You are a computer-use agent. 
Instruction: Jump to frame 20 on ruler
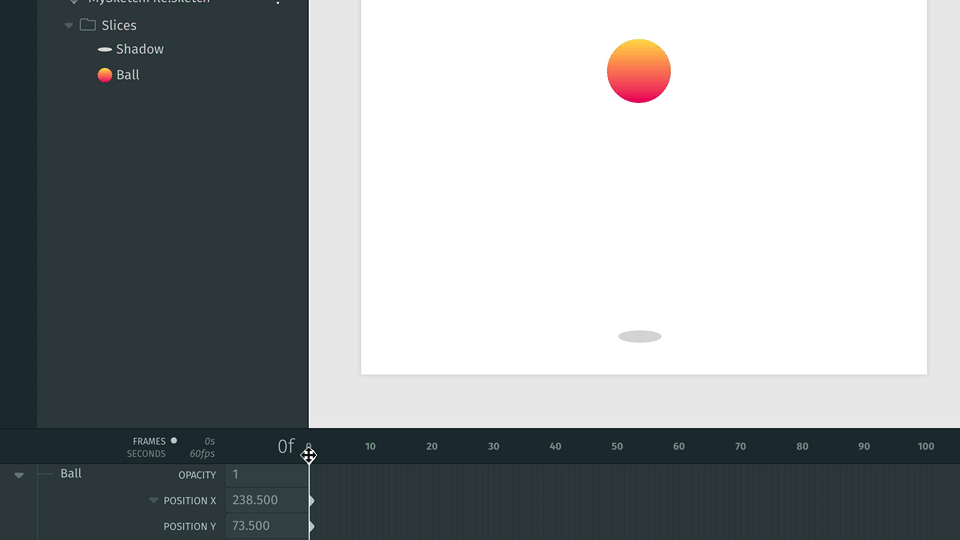[432, 446]
